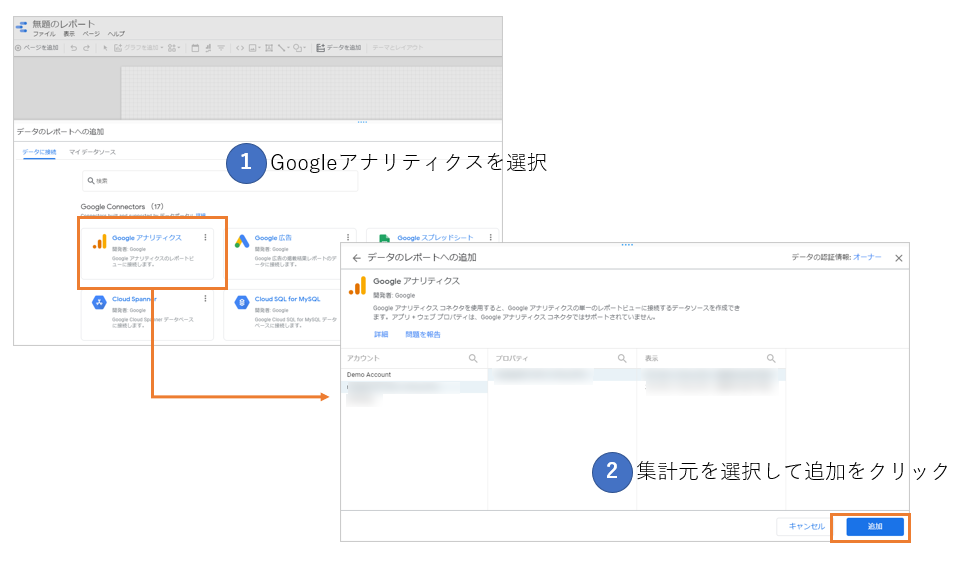Open the ヘルプ menu
Screen dimensions: 956x563
click(x=116, y=34)
